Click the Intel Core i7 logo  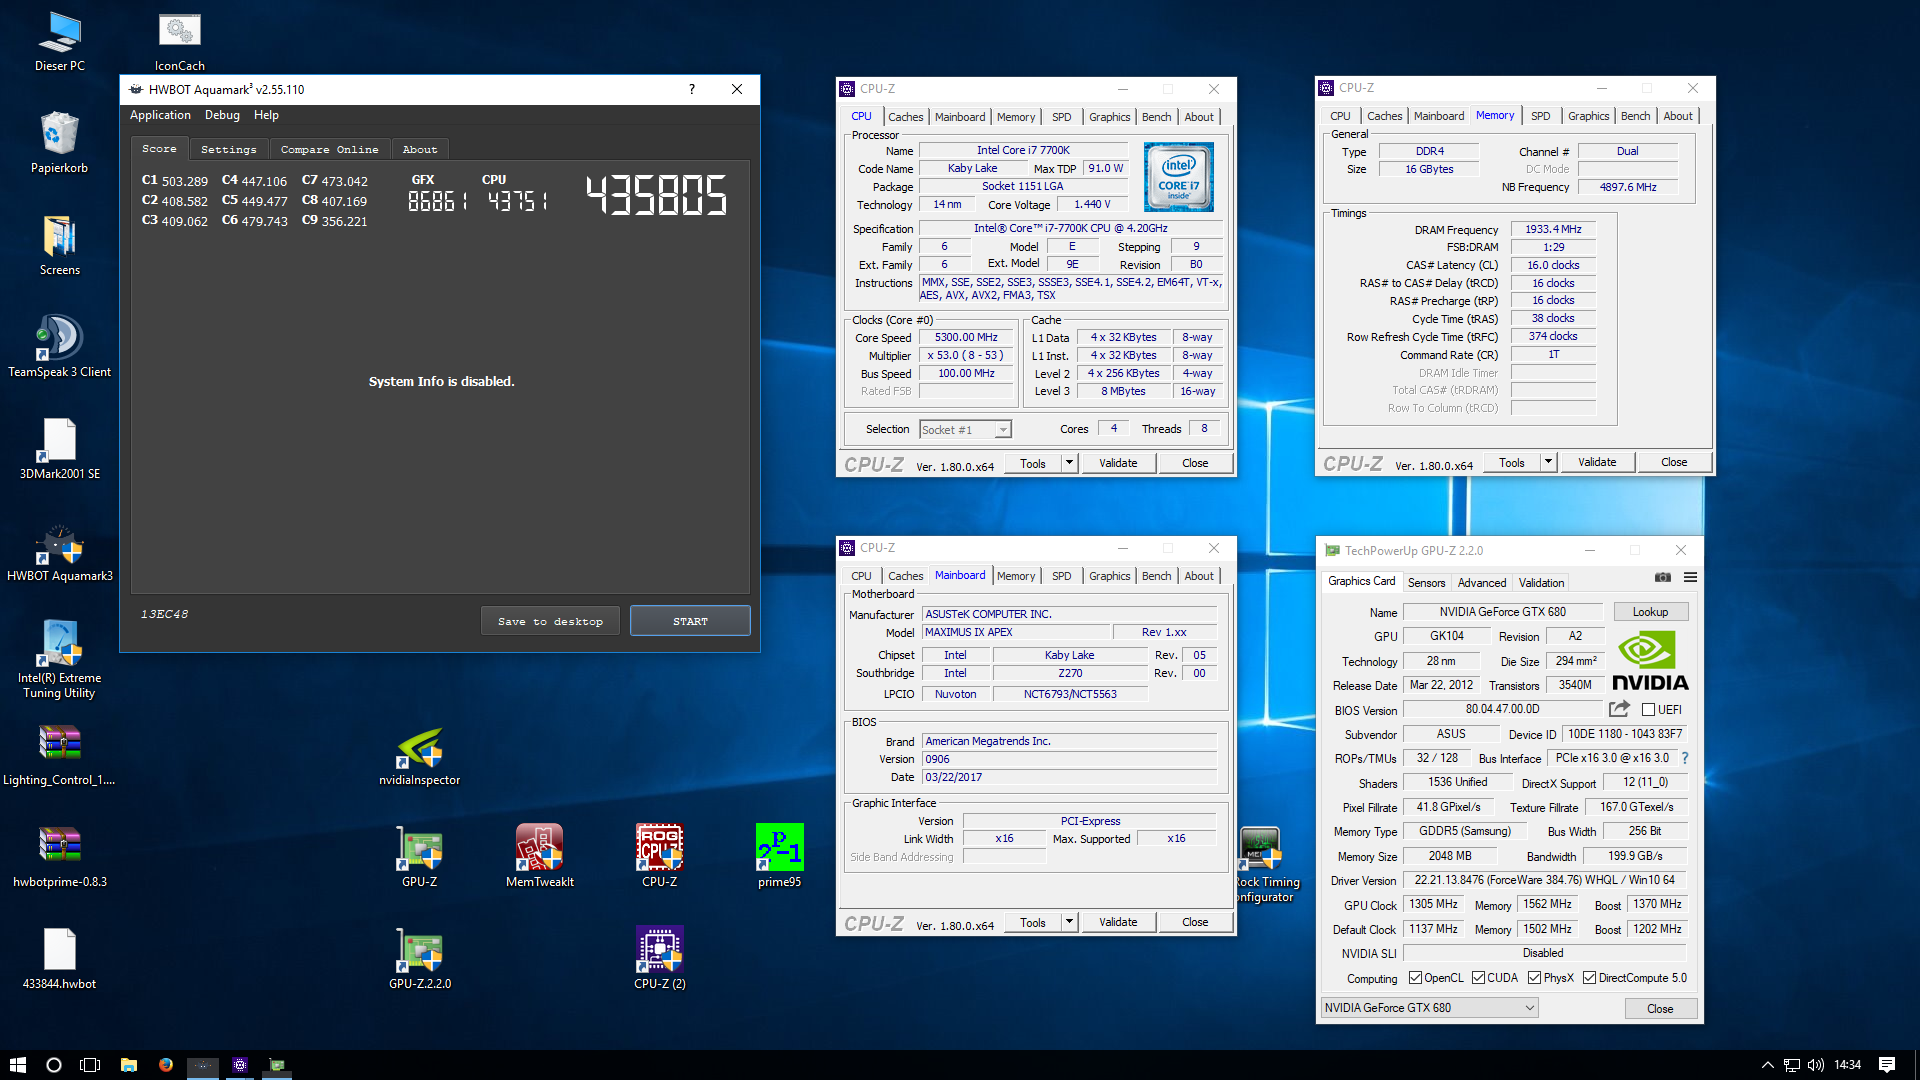tap(1179, 177)
